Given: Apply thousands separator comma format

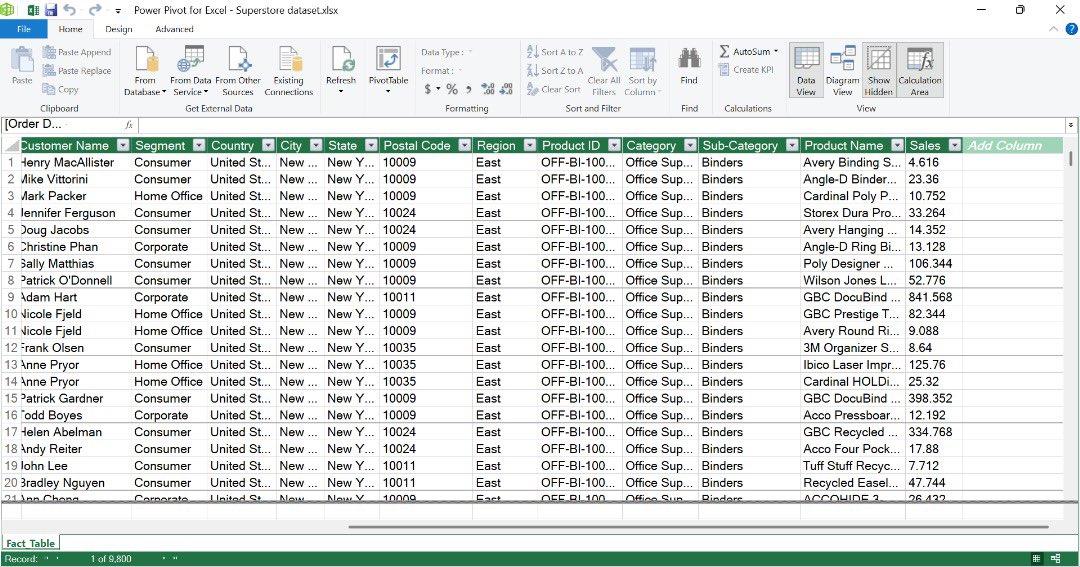Looking at the screenshot, I should pos(468,90).
